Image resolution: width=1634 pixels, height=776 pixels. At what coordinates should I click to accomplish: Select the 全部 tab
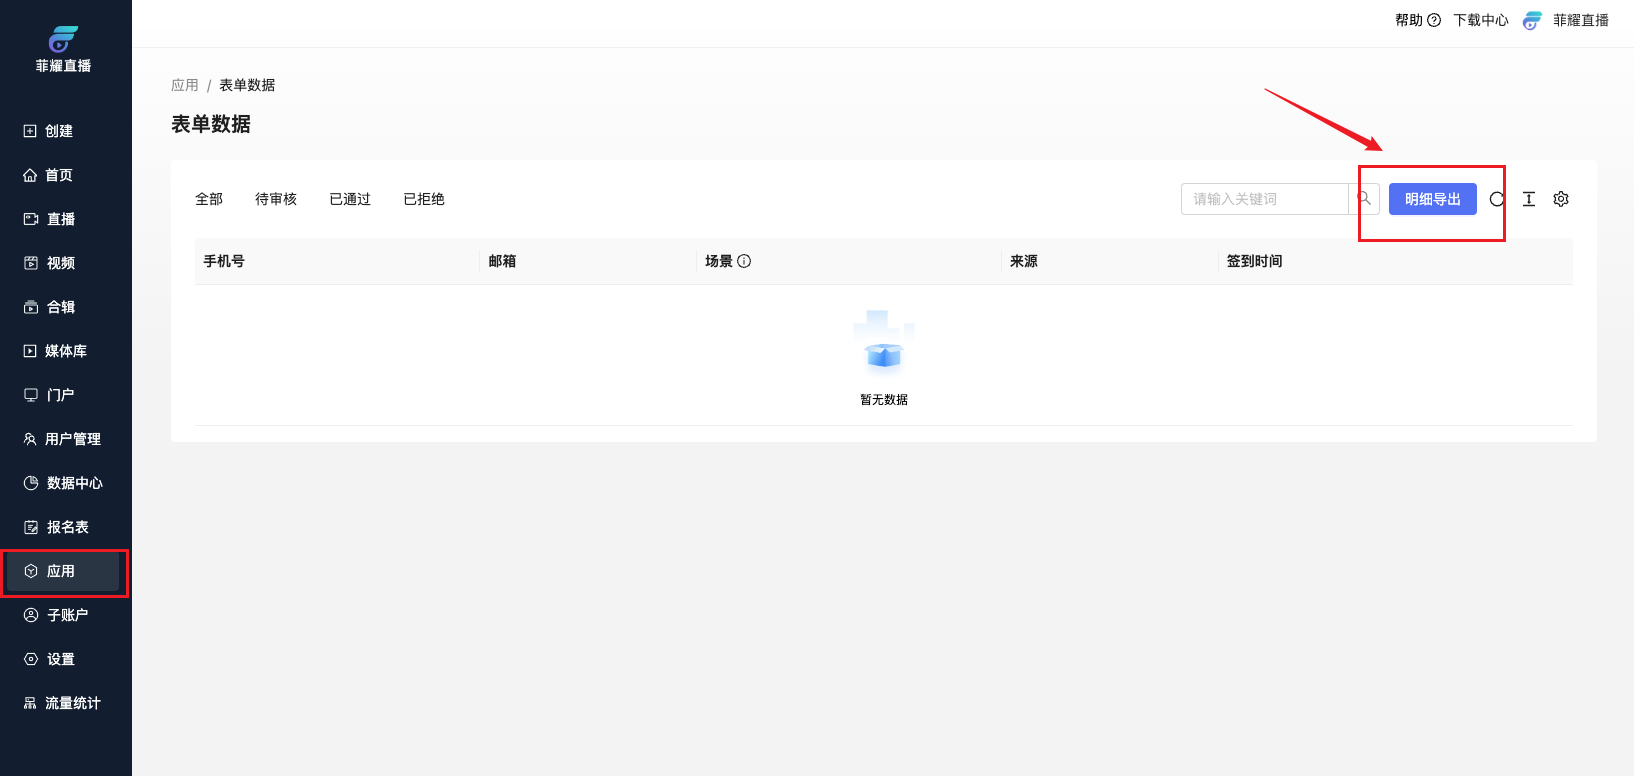point(209,199)
